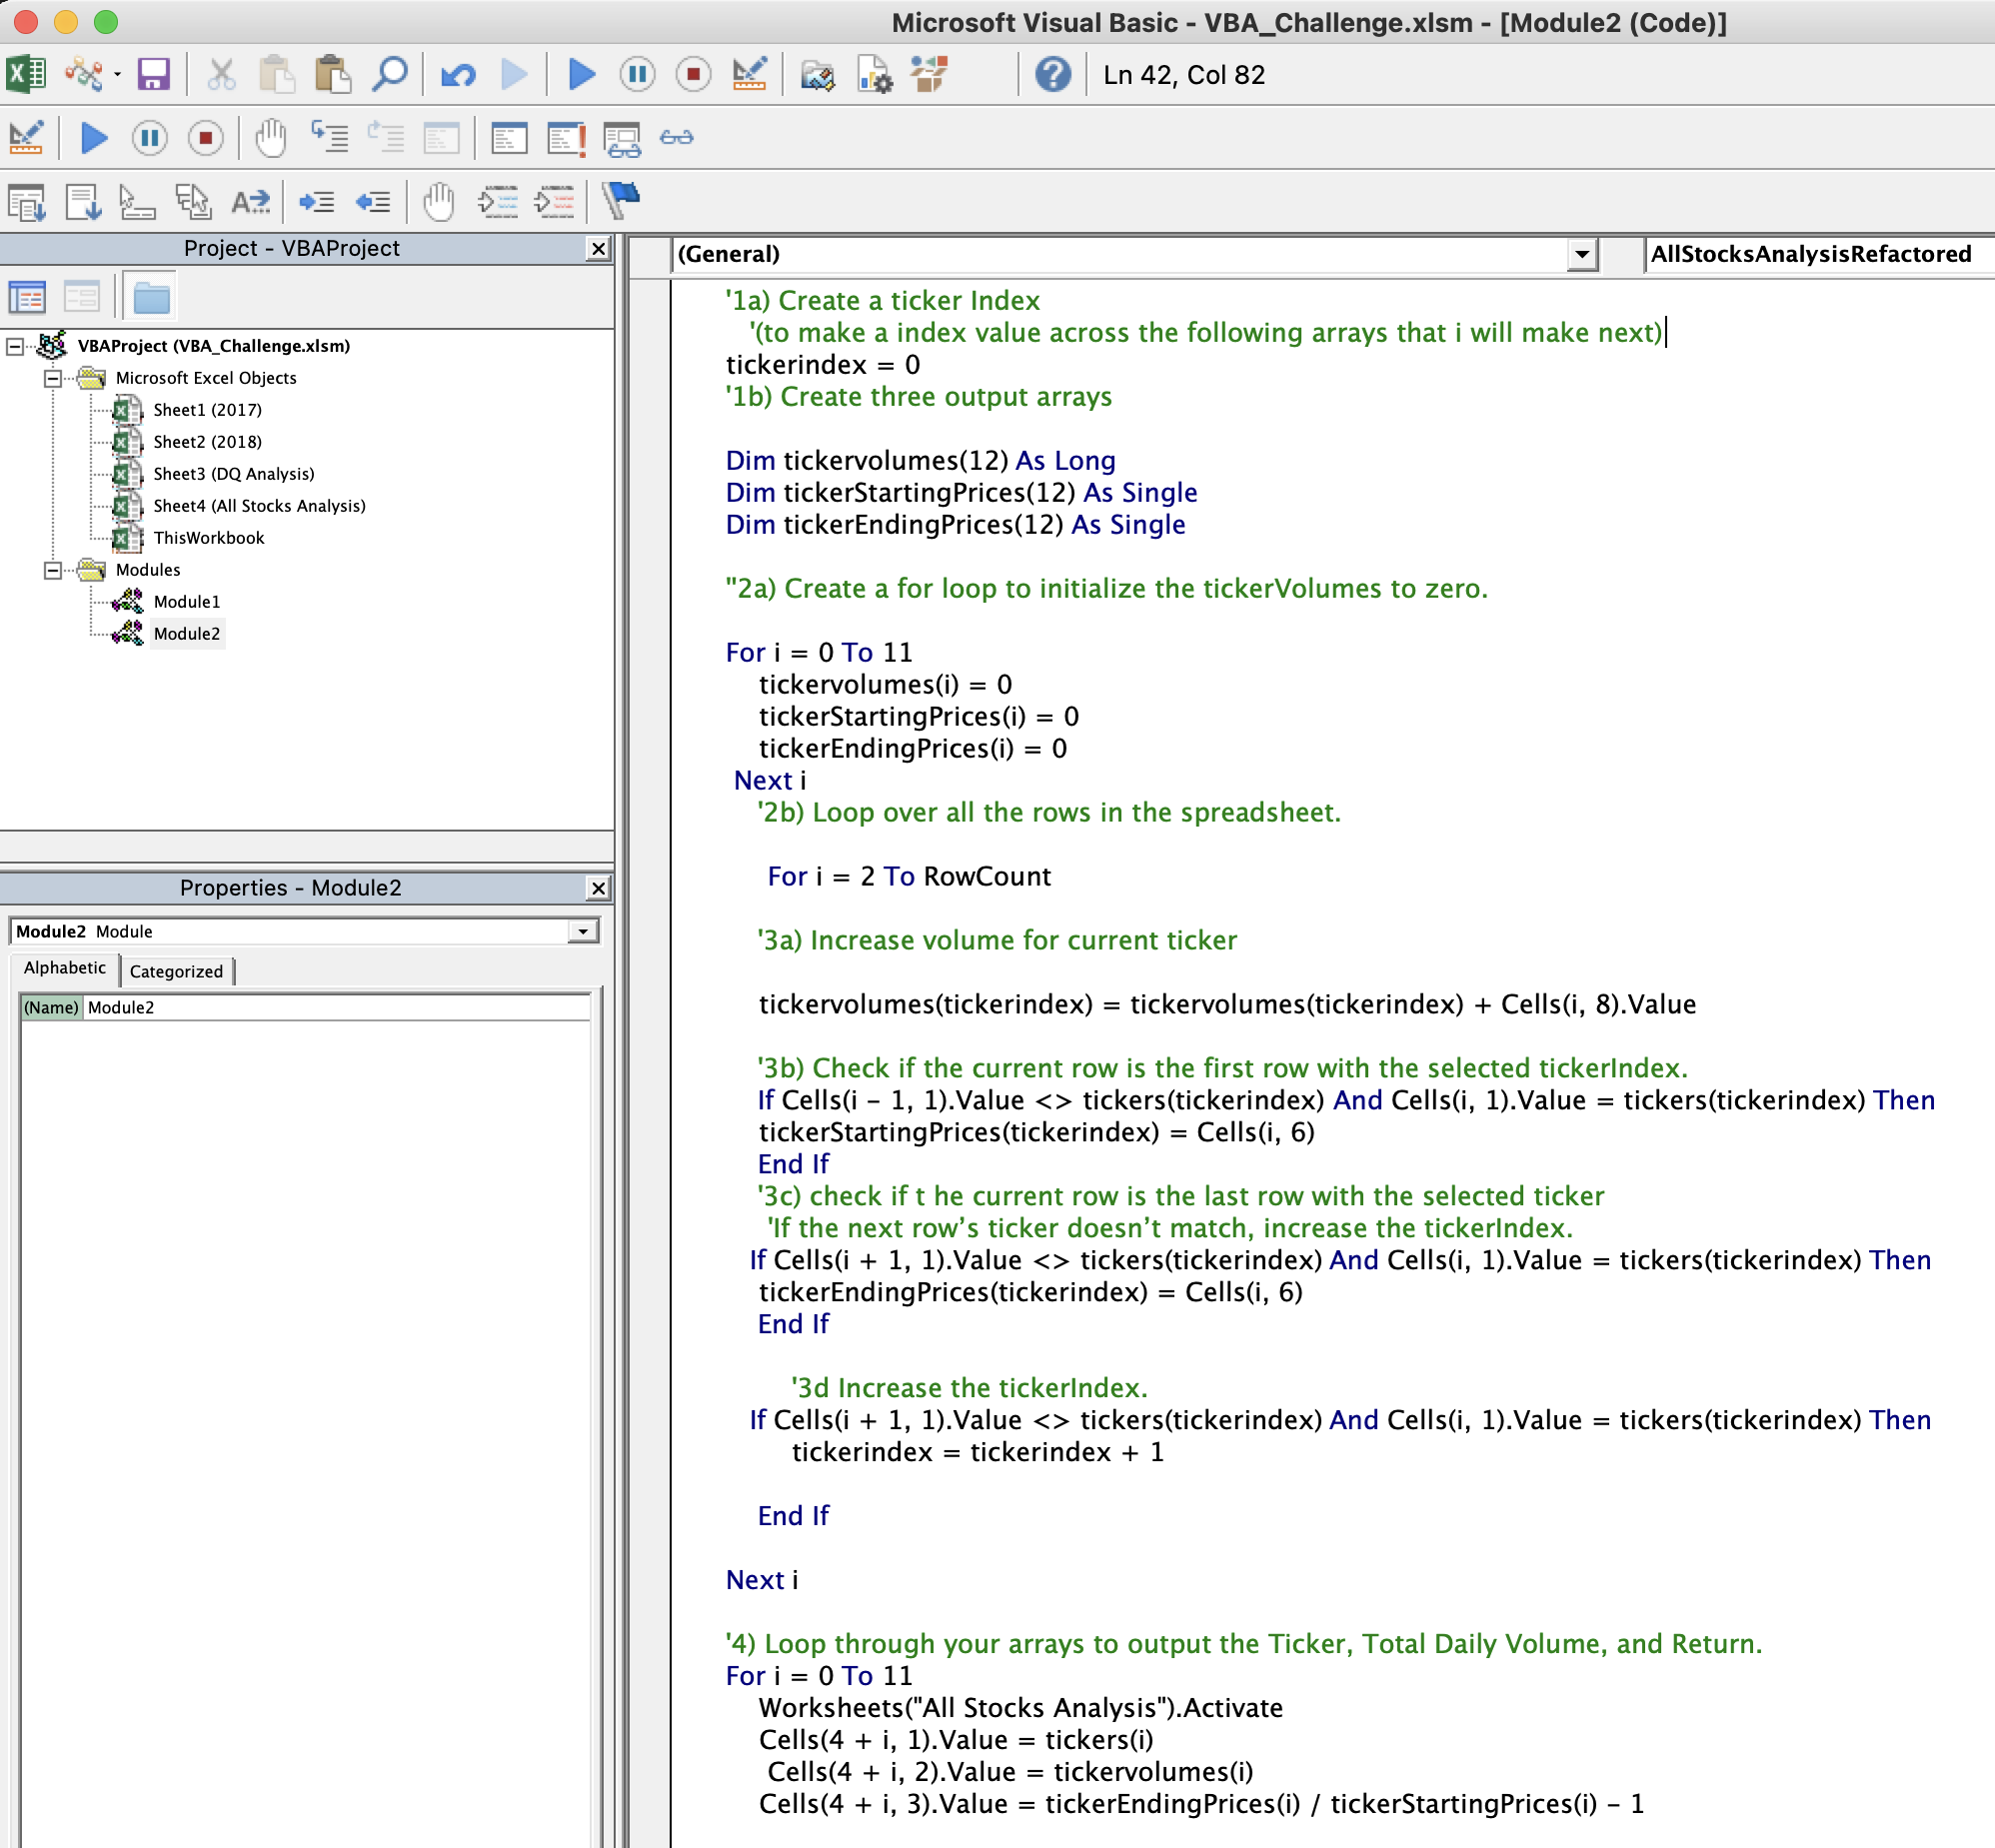The image size is (1995, 1848).
Task: Save the VBA project with floppy icon
Action: point(153,75)
